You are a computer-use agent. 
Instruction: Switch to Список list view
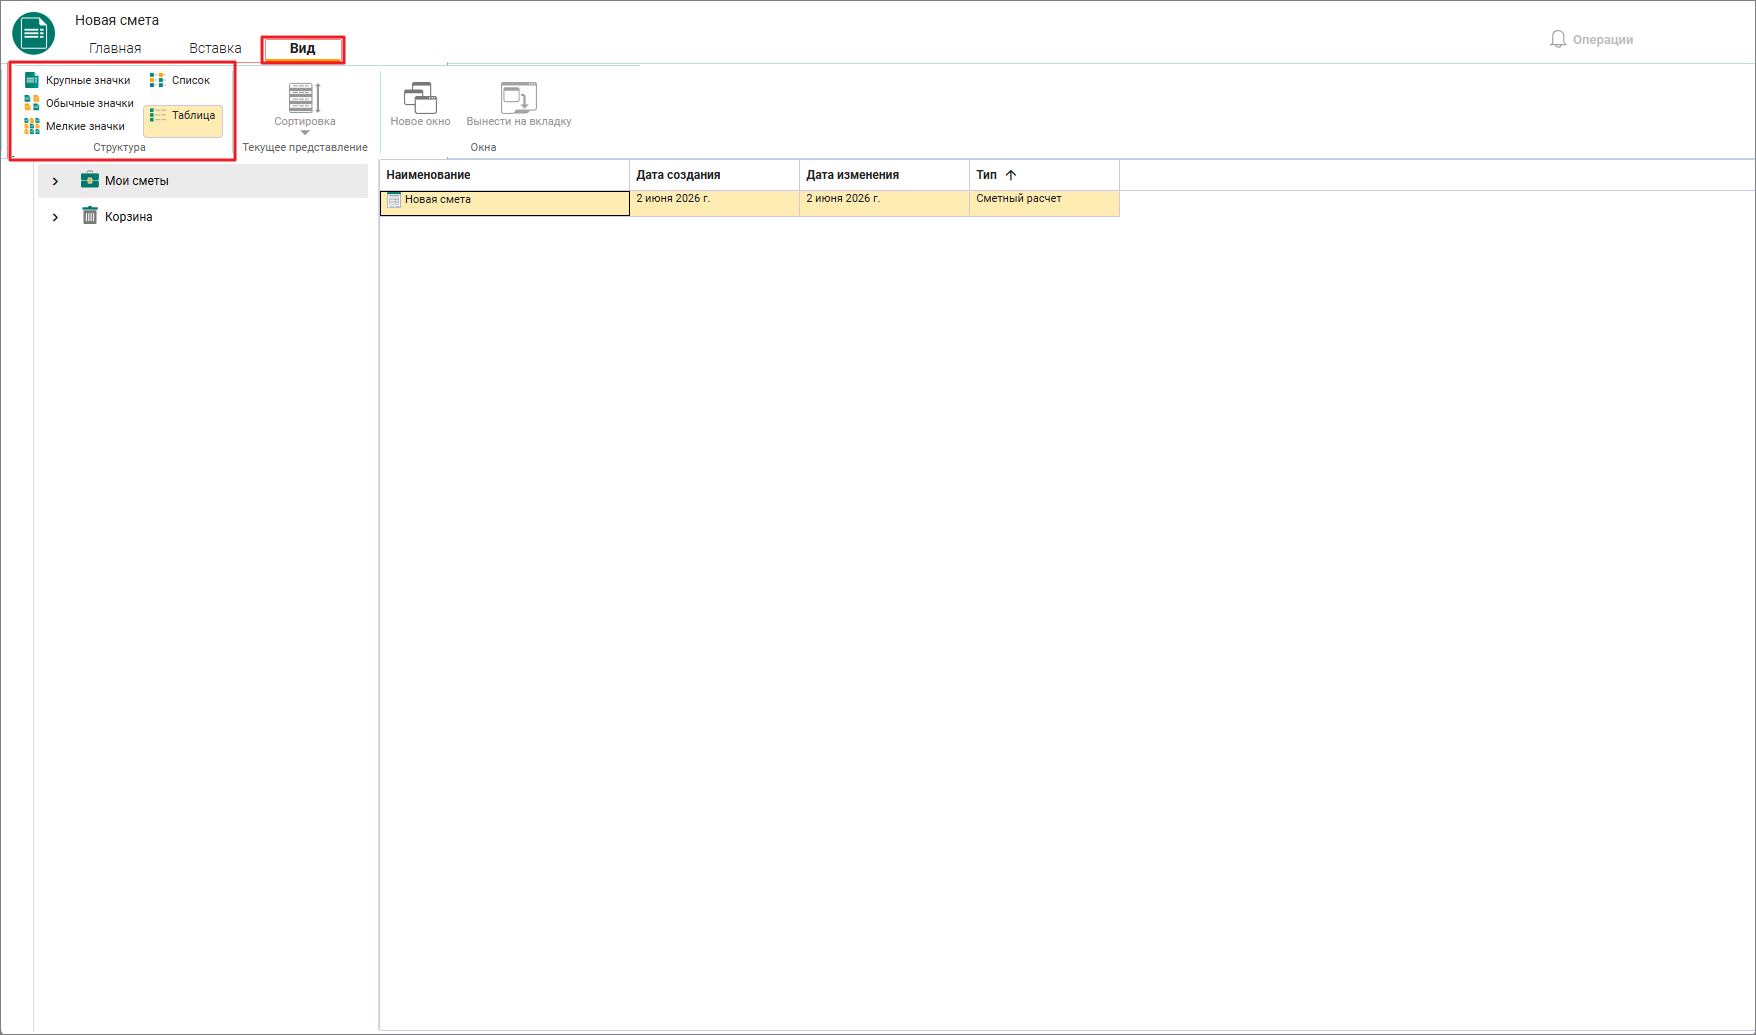click(180, 80)
